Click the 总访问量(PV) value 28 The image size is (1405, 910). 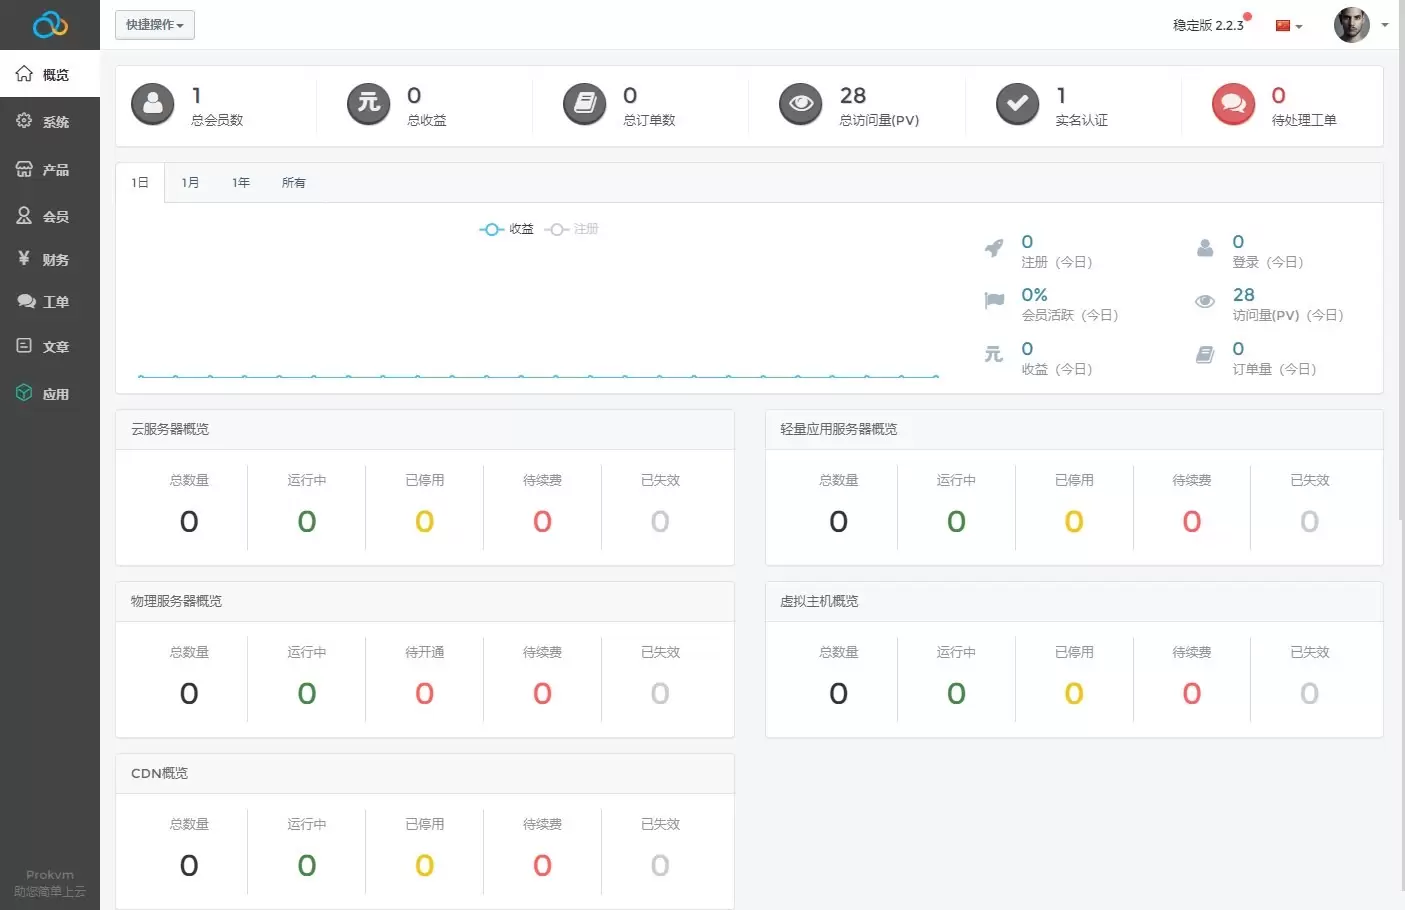[853, 95]
